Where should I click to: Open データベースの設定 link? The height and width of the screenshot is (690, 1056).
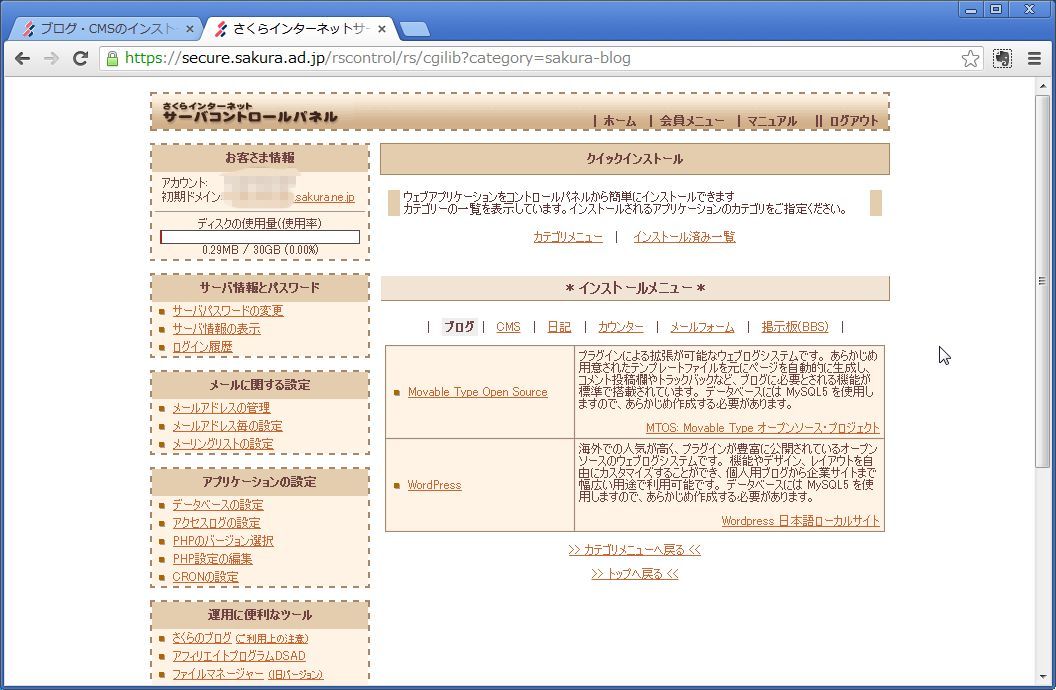click(218, 505)
